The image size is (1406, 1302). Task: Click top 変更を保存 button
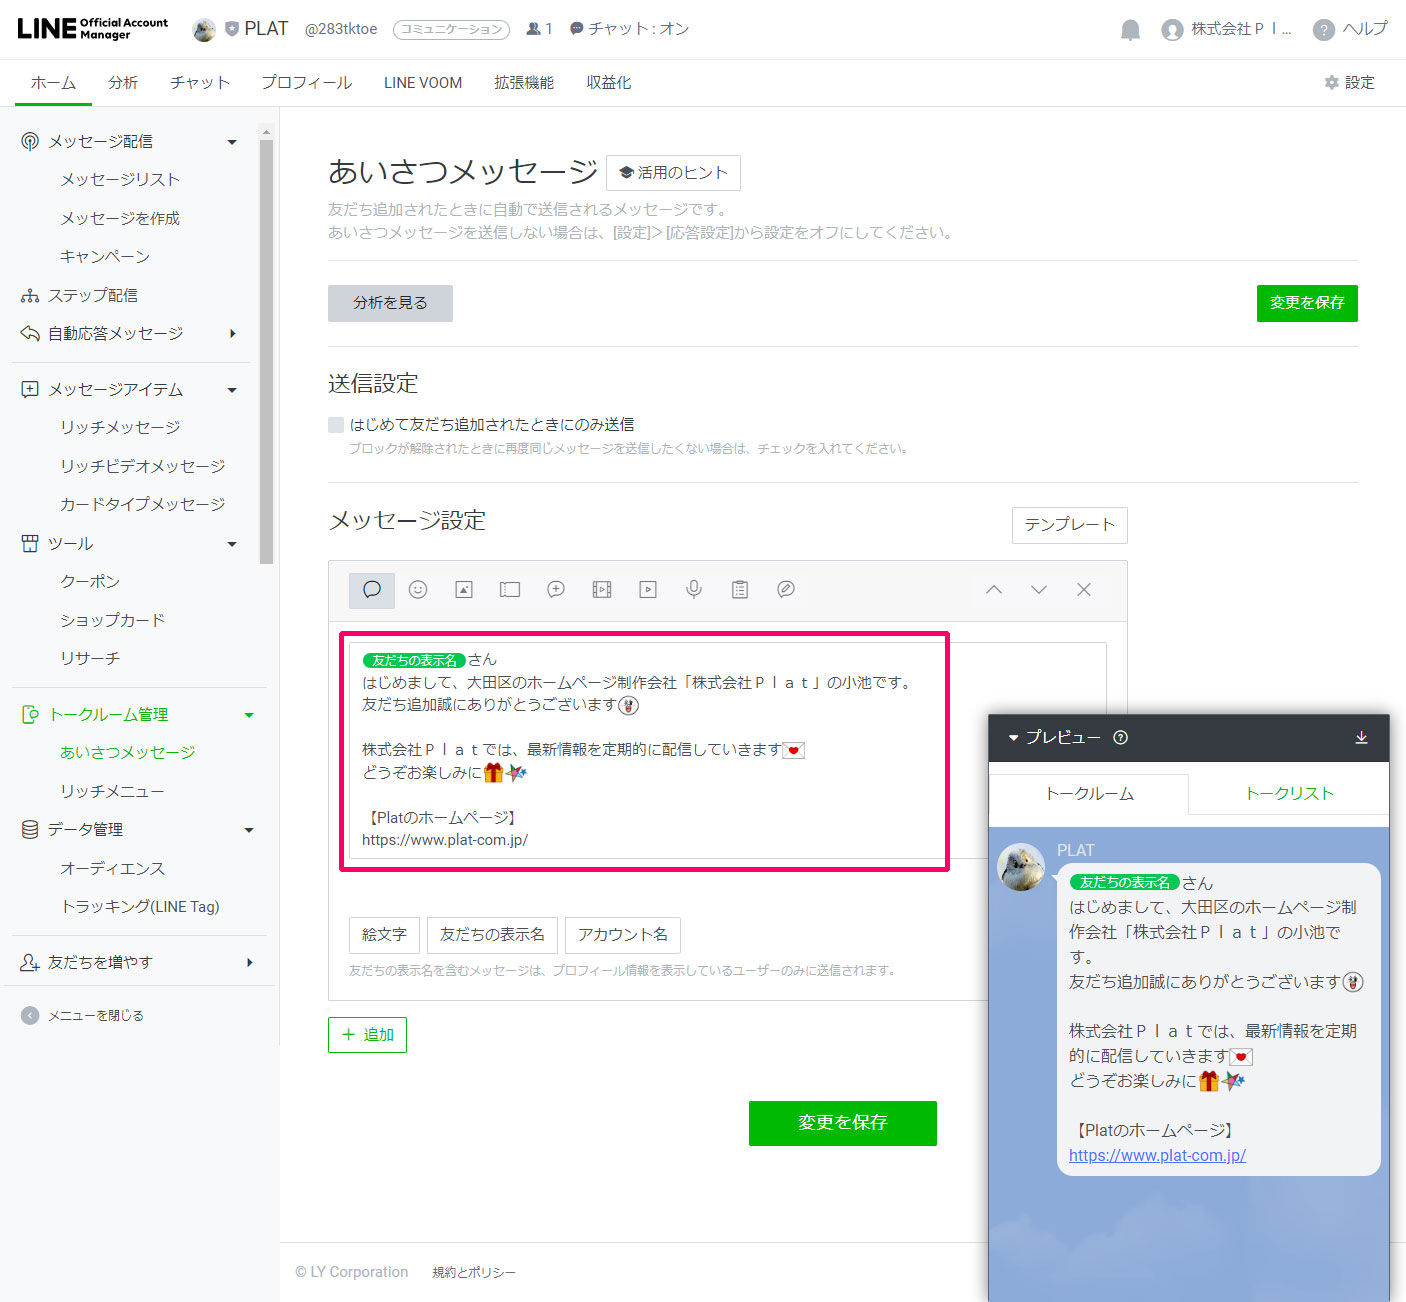click(x=1307, y=303)
